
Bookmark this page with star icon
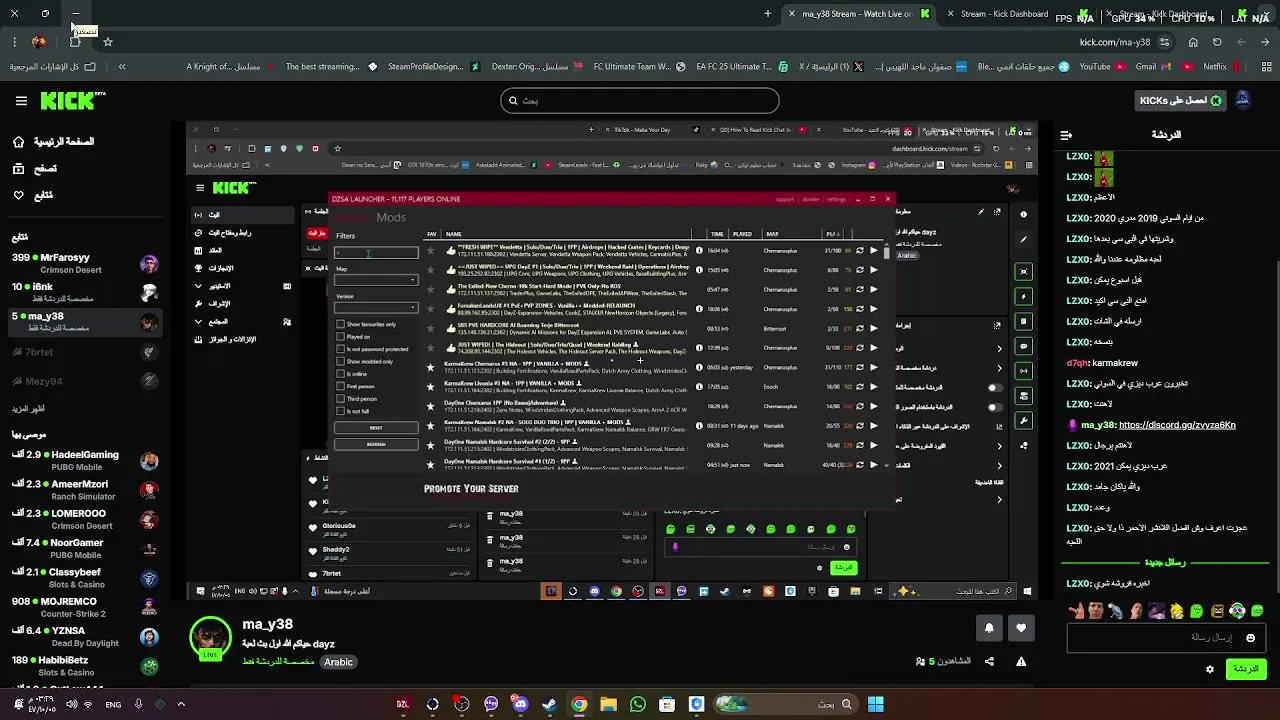tap(108, 42)
